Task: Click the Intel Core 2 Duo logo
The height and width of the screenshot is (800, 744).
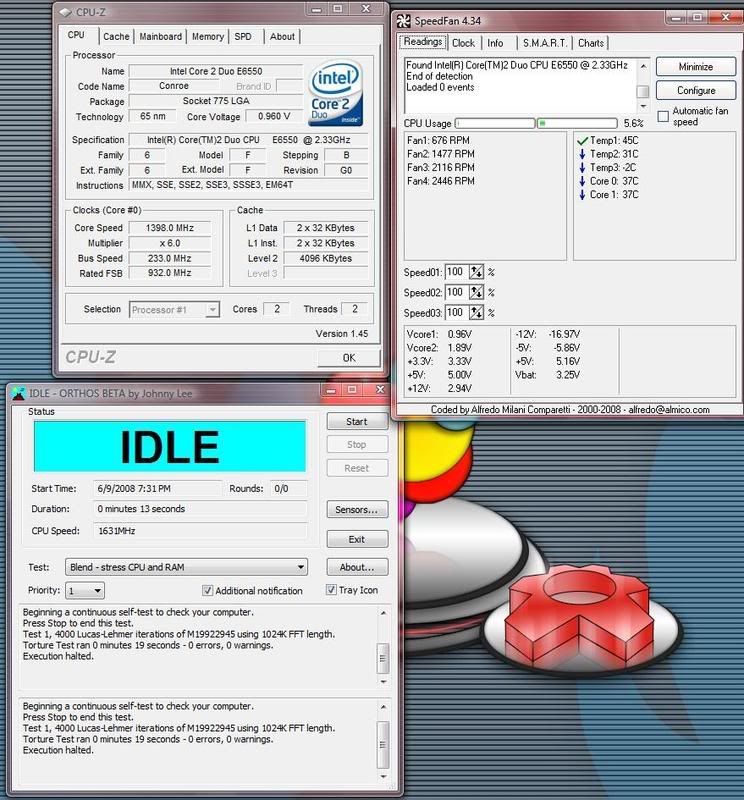Action: click(336, 93)
